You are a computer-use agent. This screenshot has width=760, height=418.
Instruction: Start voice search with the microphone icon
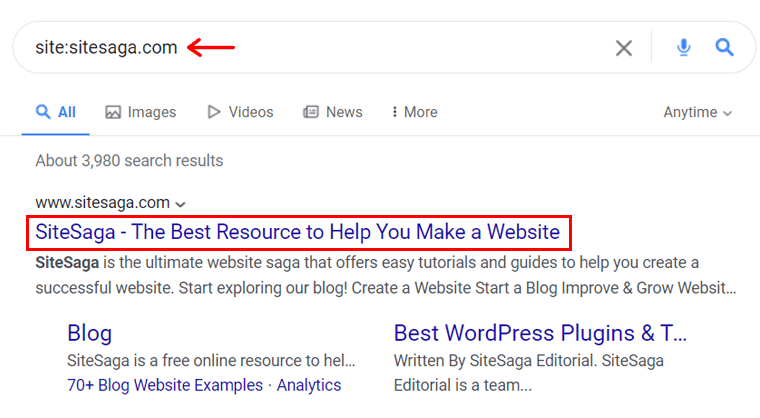pyautogui.click(x=683, y=48)
